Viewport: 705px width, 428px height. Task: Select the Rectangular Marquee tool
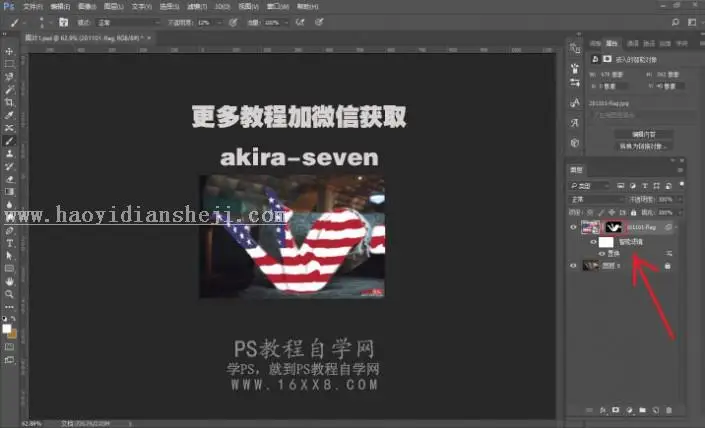(x=9, y=64)
